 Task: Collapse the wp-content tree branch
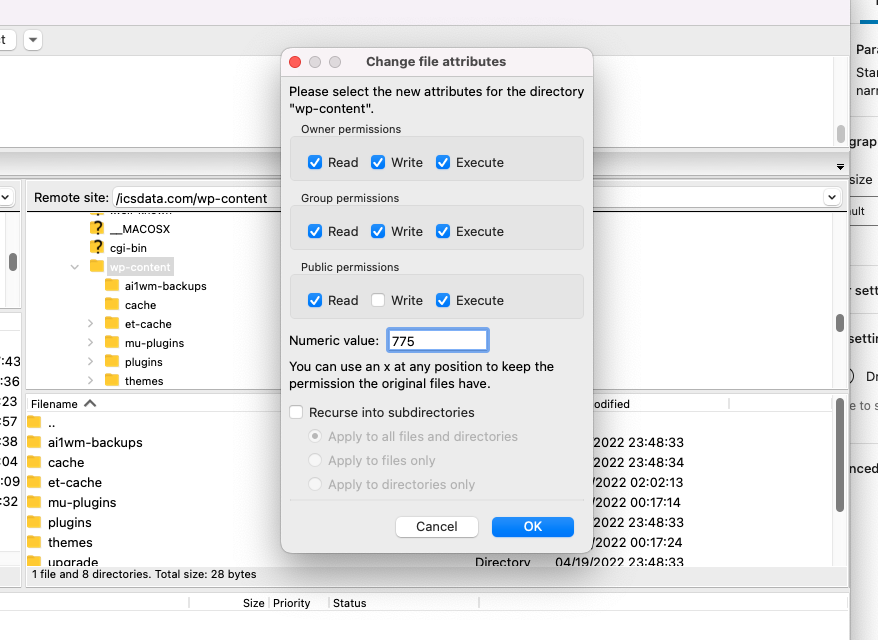[x=74, y=266]
